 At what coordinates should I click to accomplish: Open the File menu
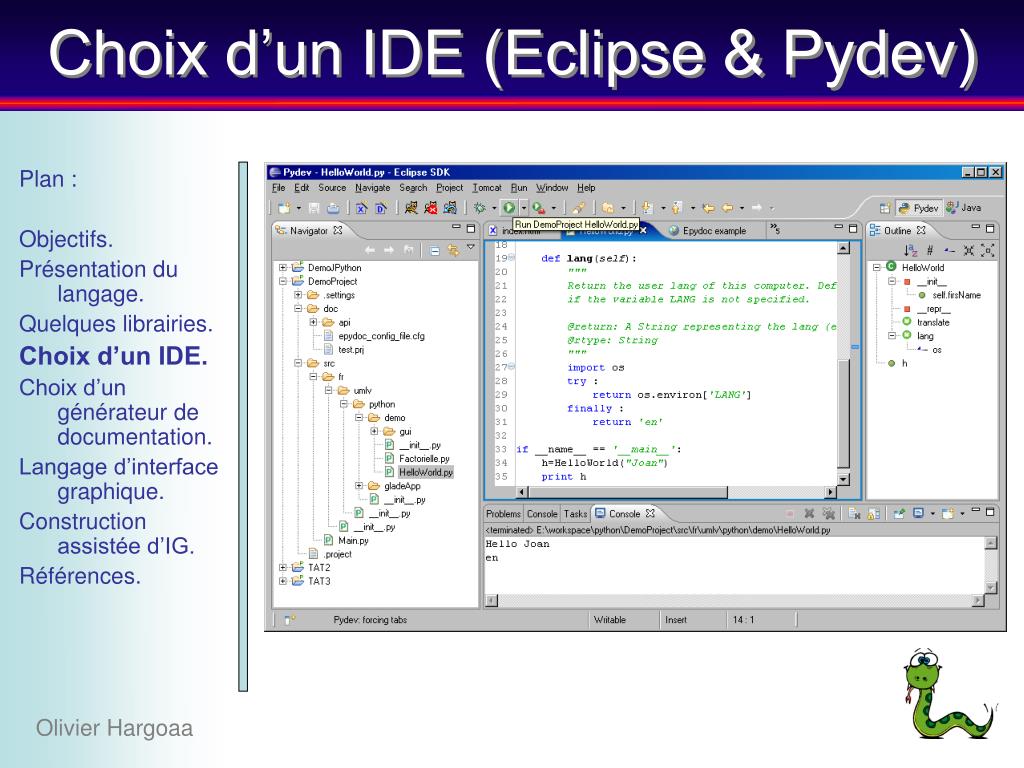[278, 187]
